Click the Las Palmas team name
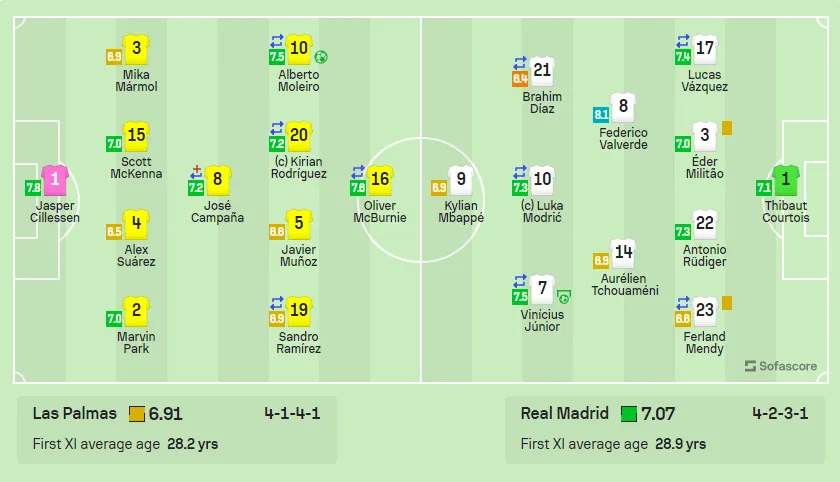Screen dimensions: 840x482 coord(74,413)
